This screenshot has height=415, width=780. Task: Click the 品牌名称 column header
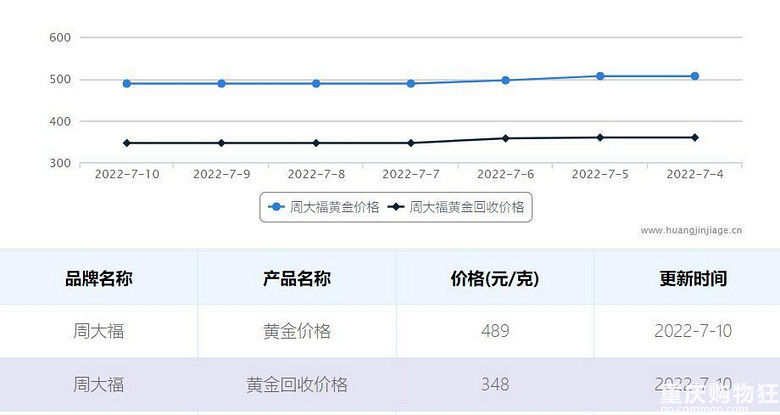(98, 278)
